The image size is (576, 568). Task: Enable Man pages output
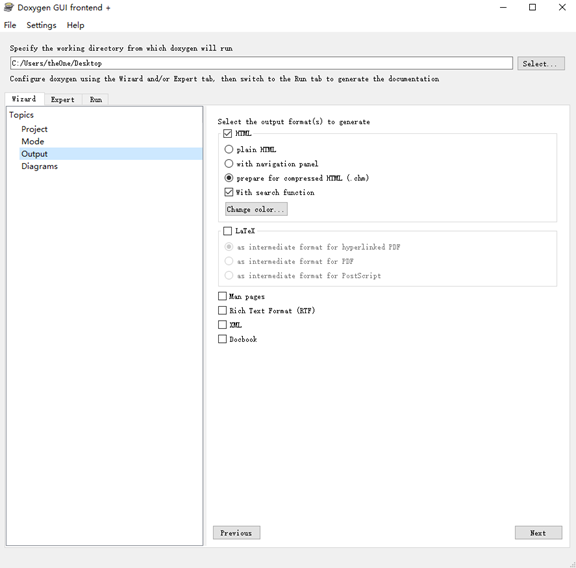tap(222, 296)
